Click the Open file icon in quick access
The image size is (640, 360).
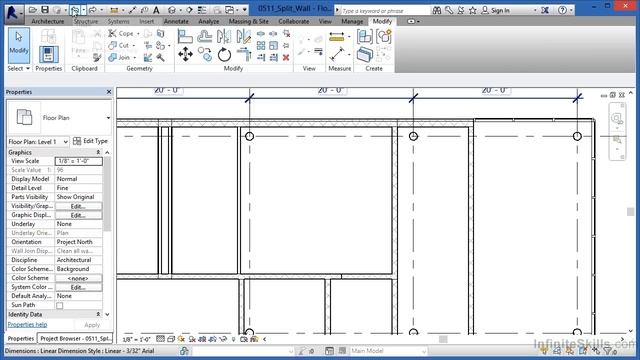tap(33, 10)
